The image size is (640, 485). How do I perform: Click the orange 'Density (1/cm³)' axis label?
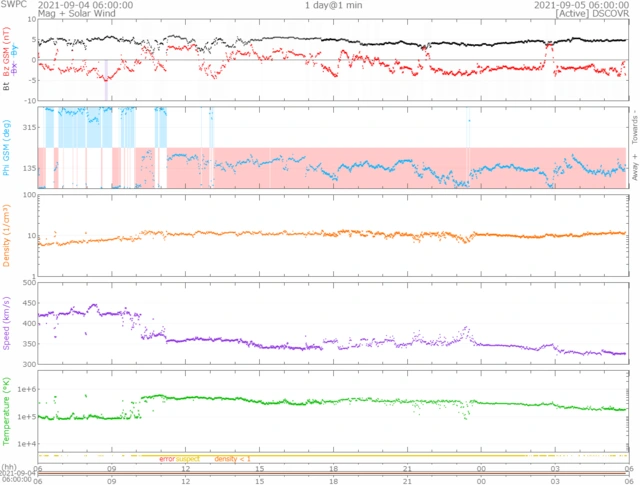click(x=6, y=234)
